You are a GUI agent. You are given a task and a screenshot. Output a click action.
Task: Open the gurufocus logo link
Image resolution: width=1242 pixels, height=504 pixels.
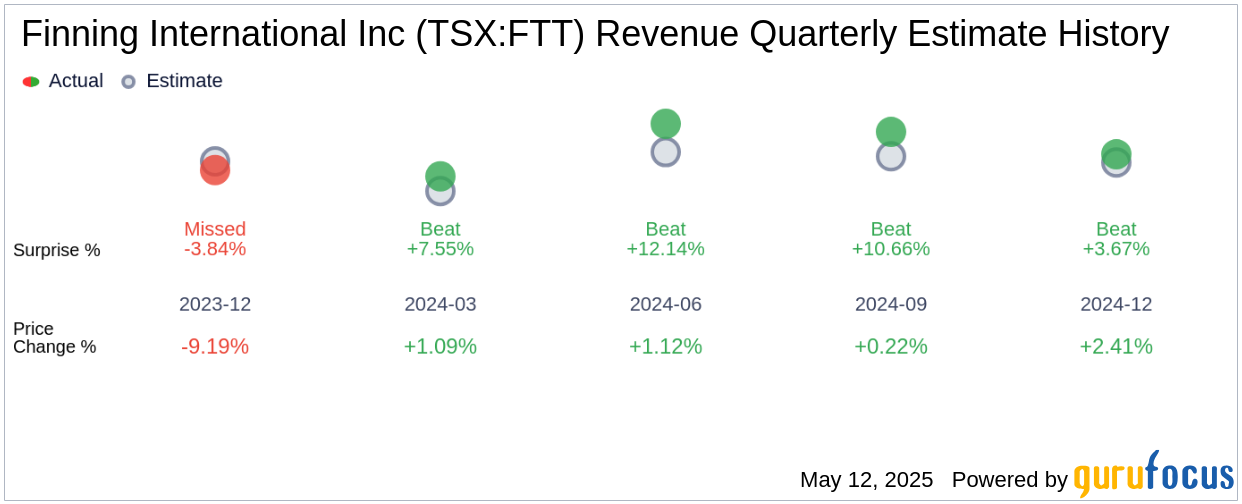pos(1153,475)
